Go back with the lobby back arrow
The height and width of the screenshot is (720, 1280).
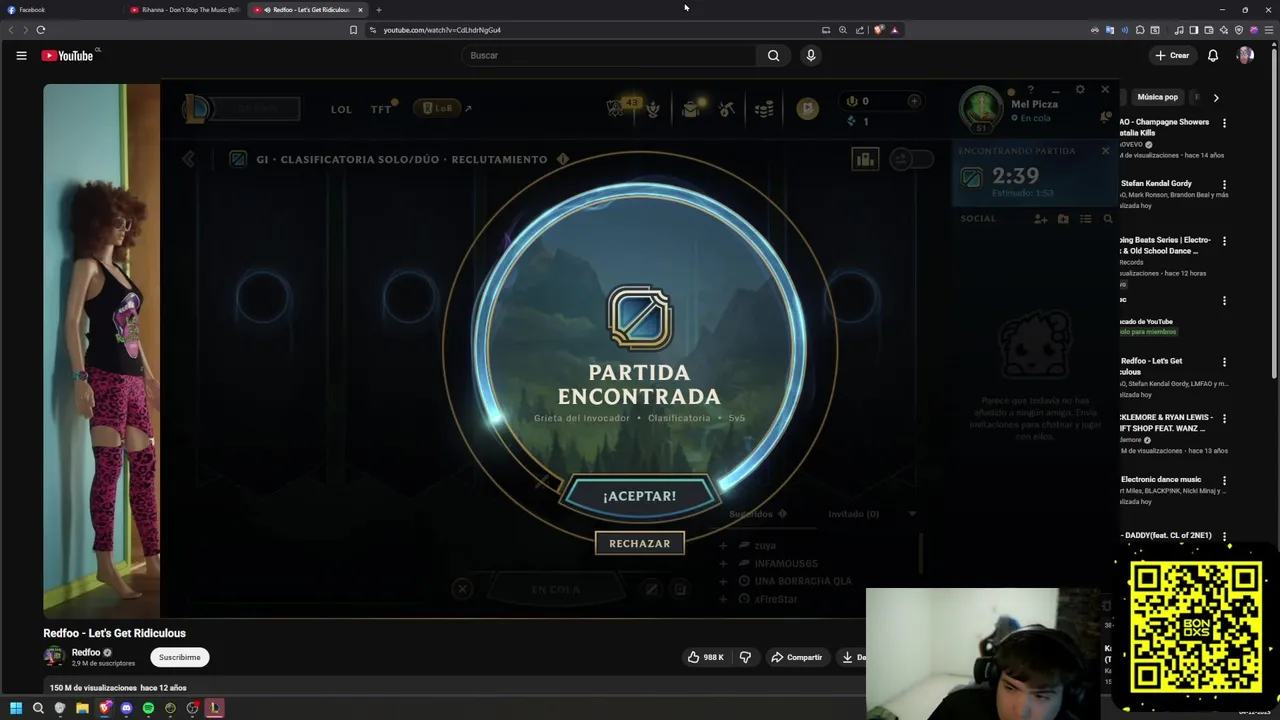click(x=188, y=159)
